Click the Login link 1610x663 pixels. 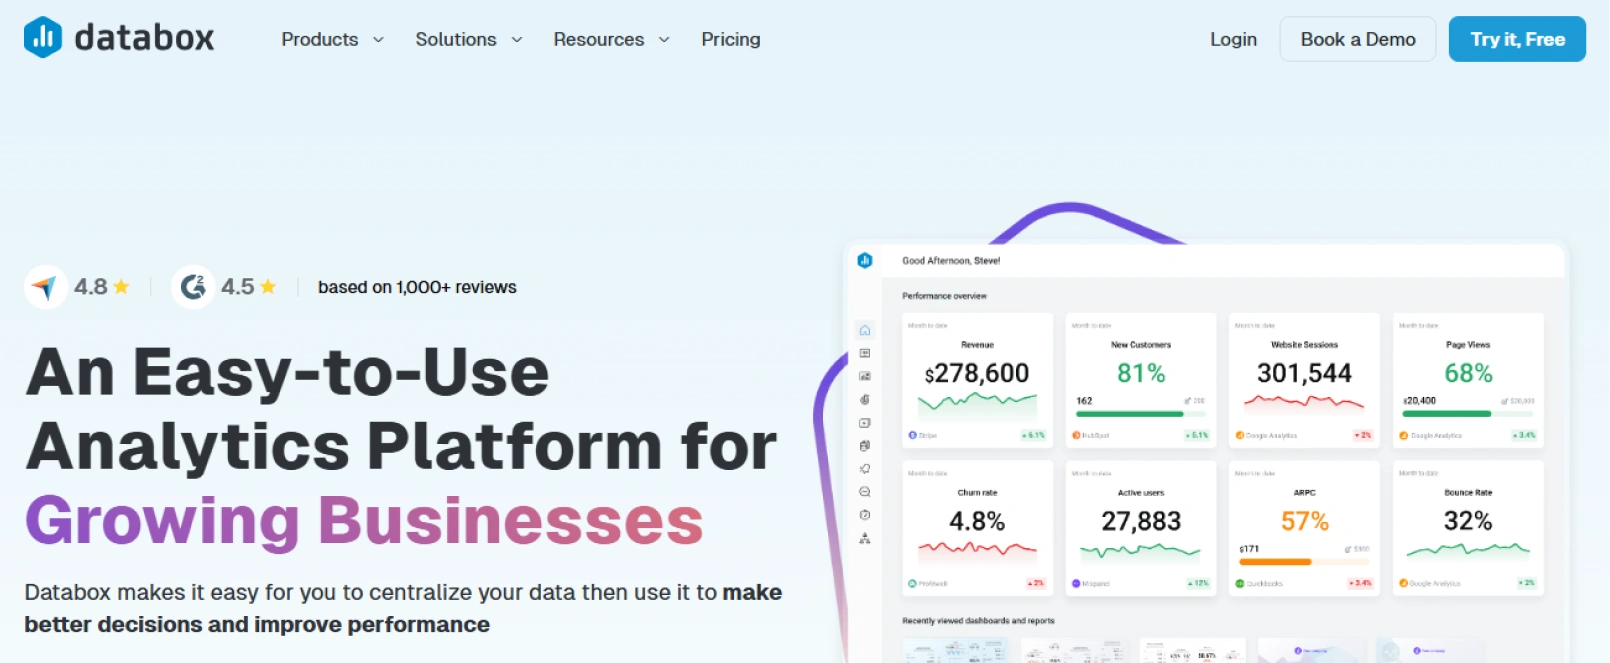pyautogui.click(x=1233, y=39)
